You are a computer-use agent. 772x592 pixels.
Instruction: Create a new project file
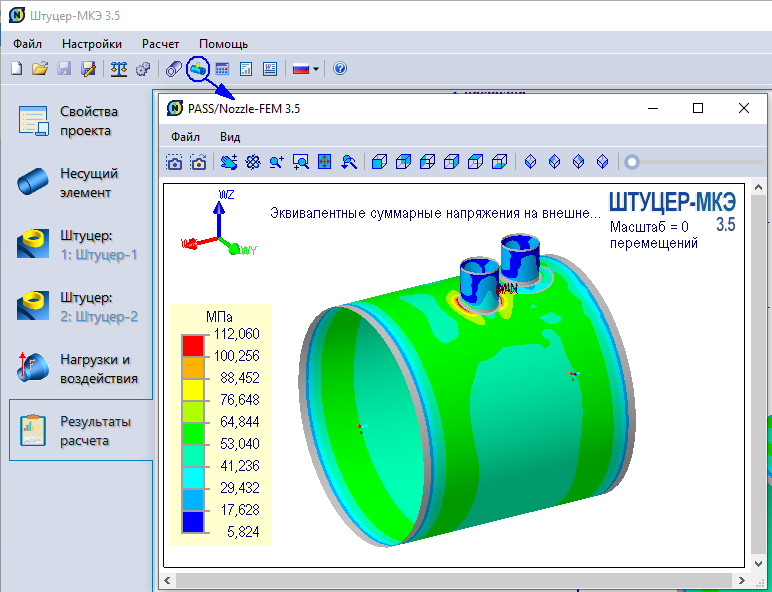click(x=17, y=68)
